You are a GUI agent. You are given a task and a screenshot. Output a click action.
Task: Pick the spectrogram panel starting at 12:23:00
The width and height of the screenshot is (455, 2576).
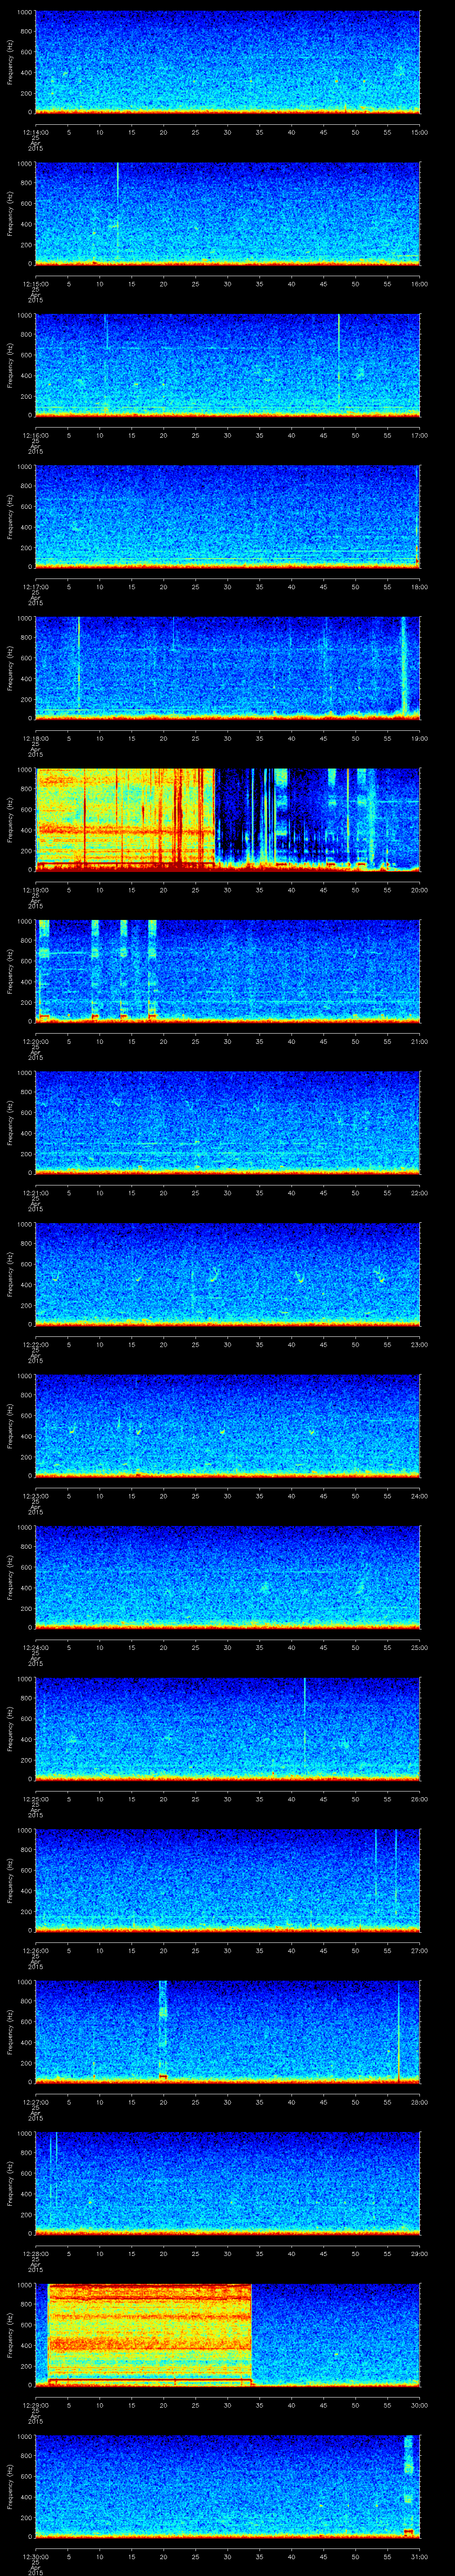tap(228, 1425)
